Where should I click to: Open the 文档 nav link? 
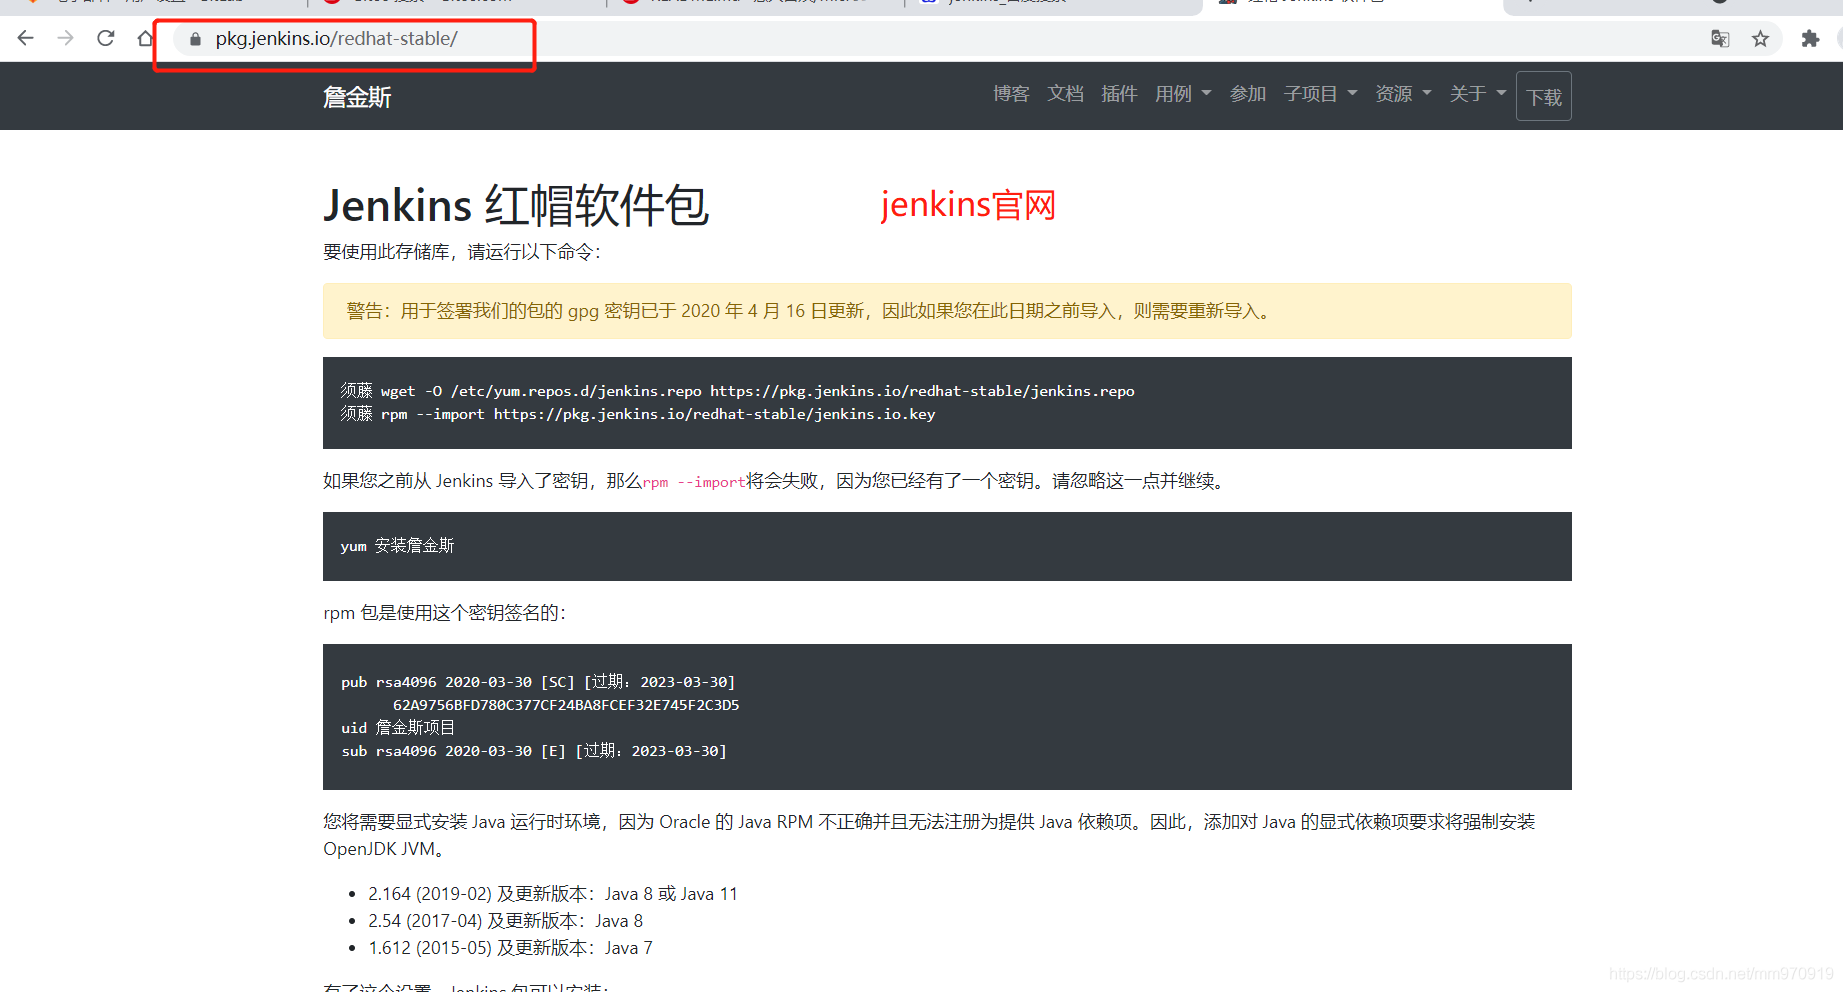click(1065, 94)
